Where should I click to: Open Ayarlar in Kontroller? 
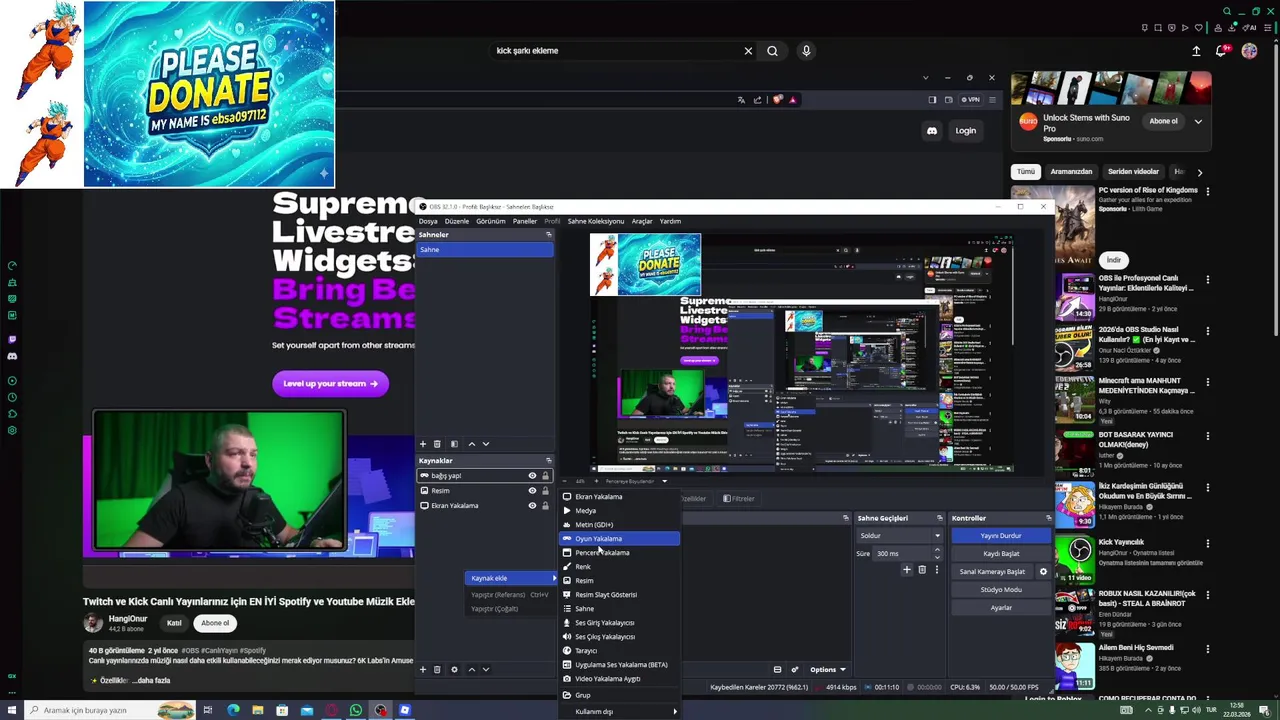[x=1001, y=608]
